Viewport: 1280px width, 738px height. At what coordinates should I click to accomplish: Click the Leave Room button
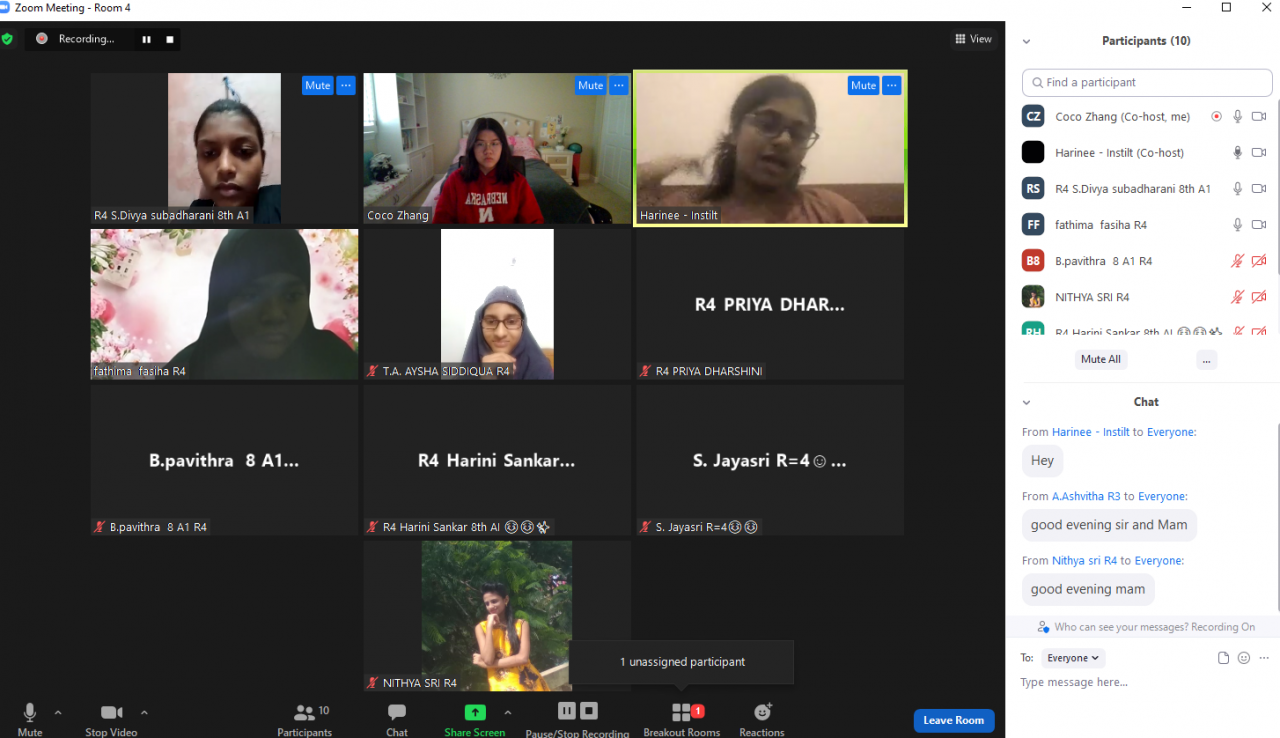pos(954,720)
